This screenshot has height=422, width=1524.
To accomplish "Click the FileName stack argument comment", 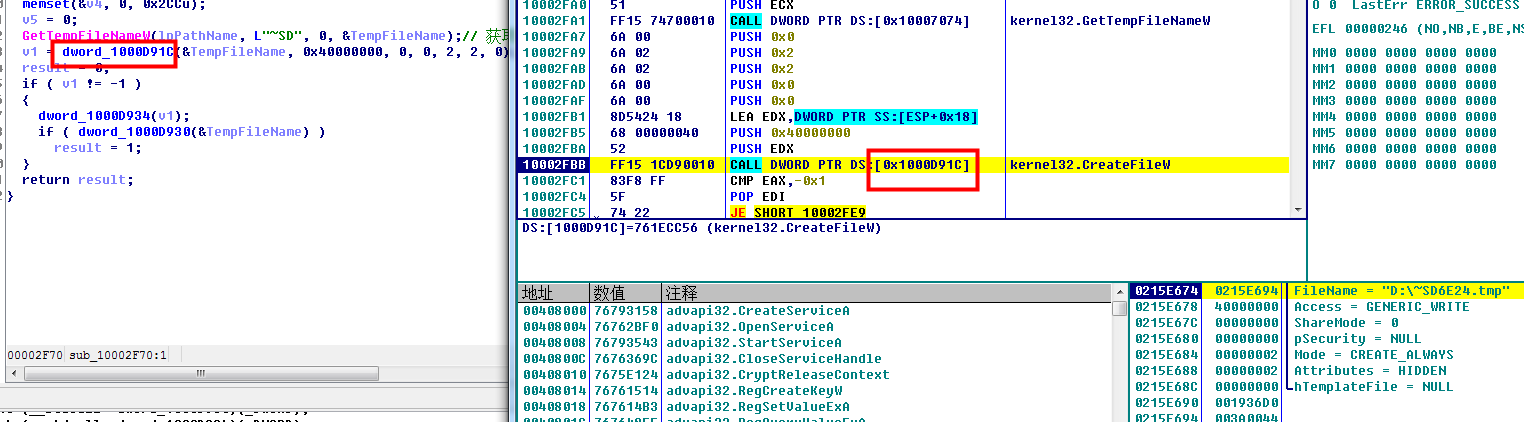I will point(1402,291).
